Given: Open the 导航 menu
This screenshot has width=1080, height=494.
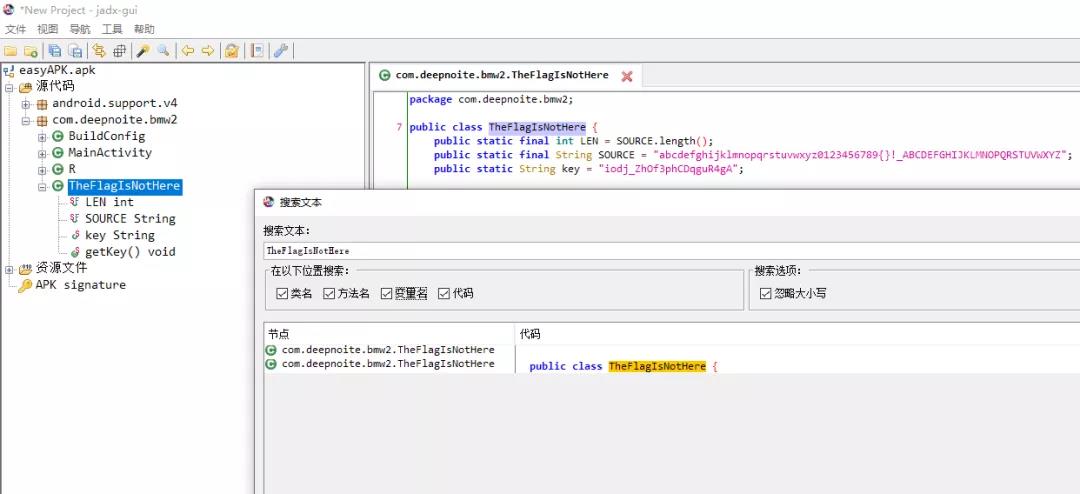Looking at the screenshot, I should [x=80, y=29].
